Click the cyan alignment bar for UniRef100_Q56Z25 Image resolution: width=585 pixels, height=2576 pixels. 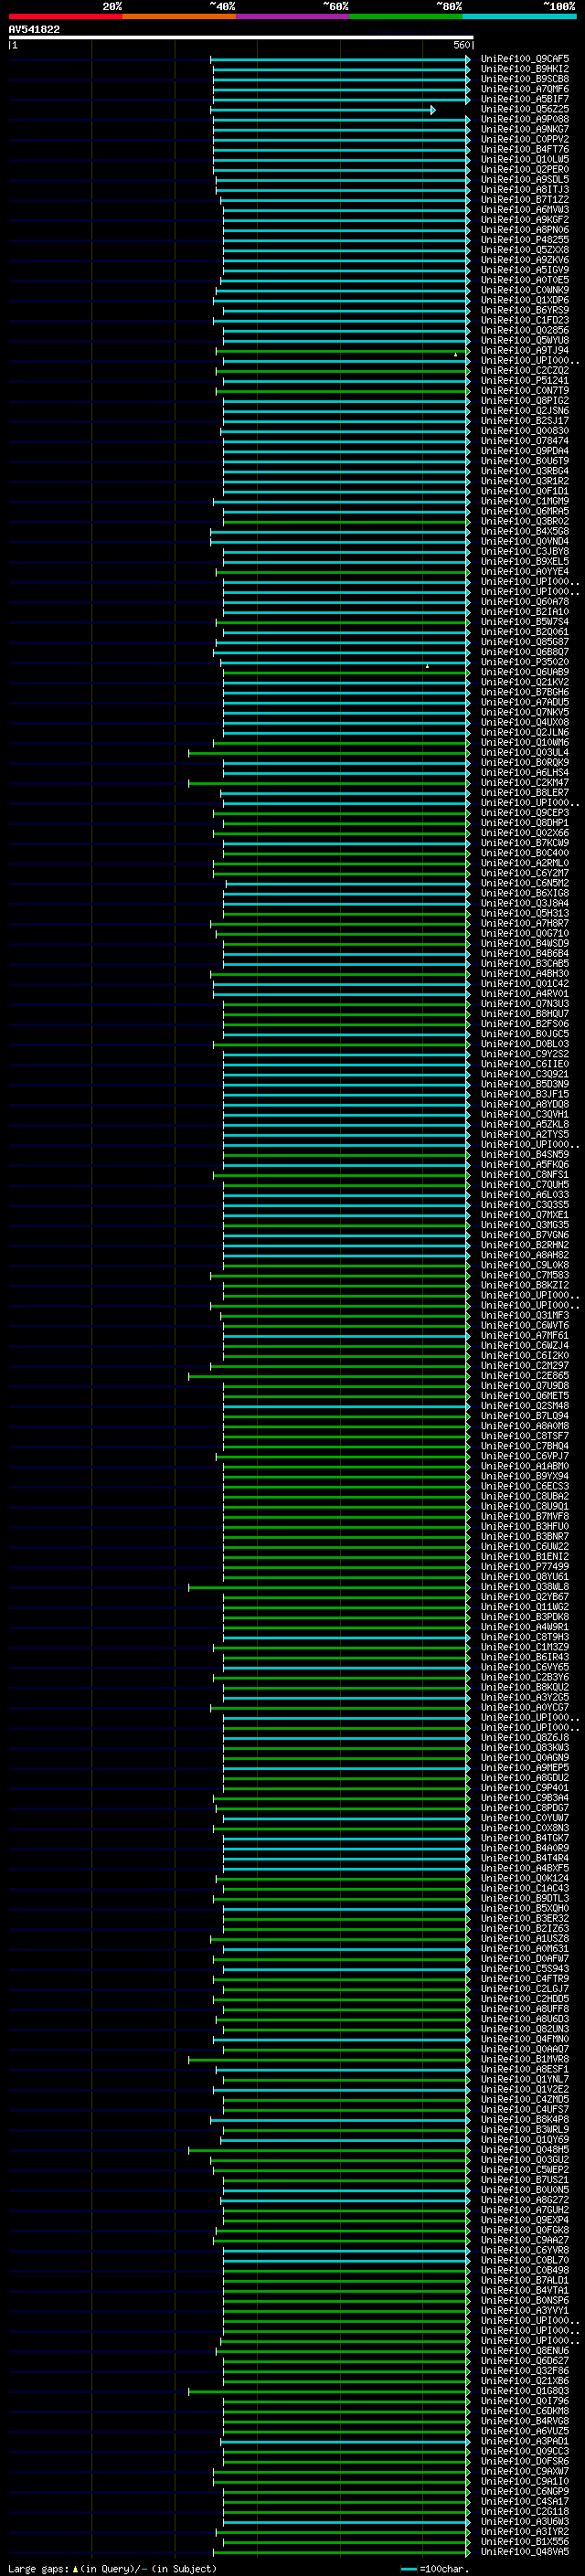coord(323,110)
